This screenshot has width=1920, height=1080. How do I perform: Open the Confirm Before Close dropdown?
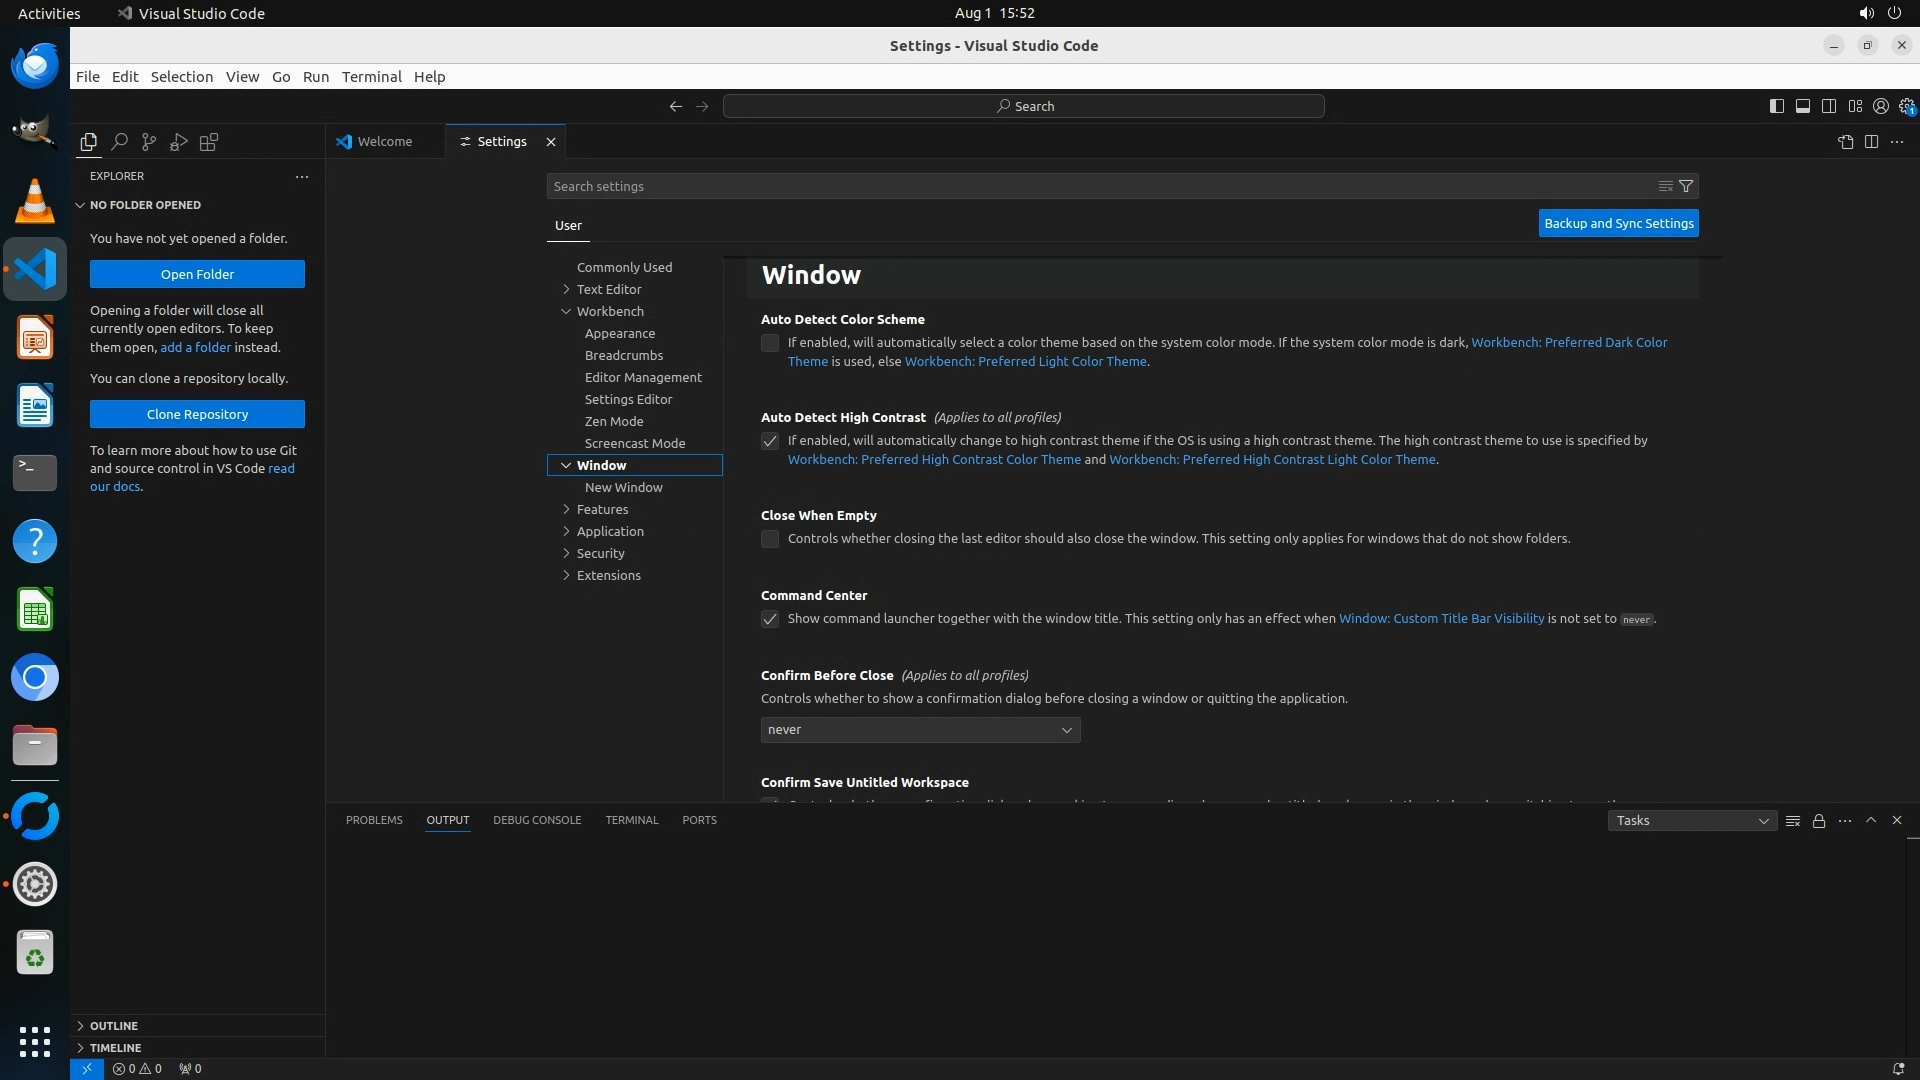pos(920,730)
